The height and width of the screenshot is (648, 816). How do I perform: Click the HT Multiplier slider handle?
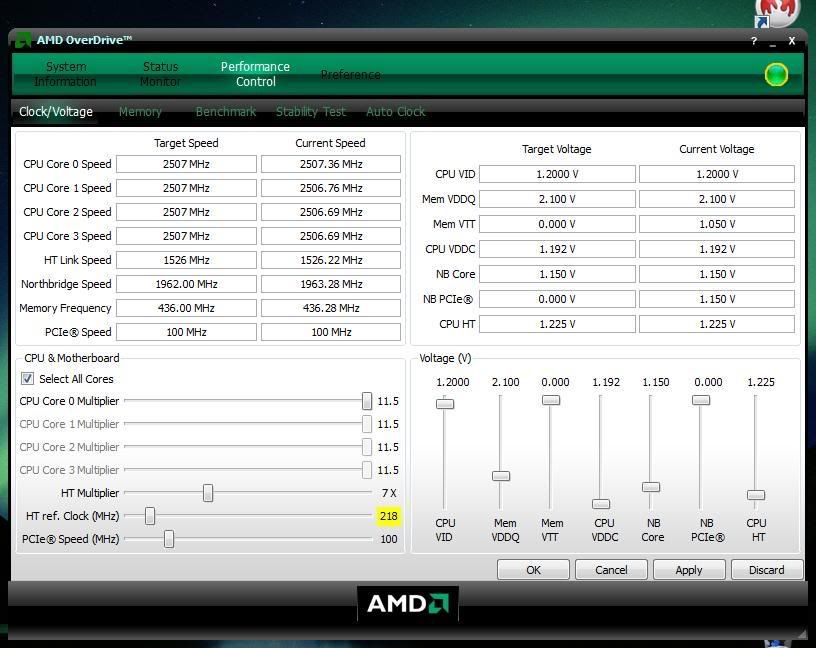208,492
